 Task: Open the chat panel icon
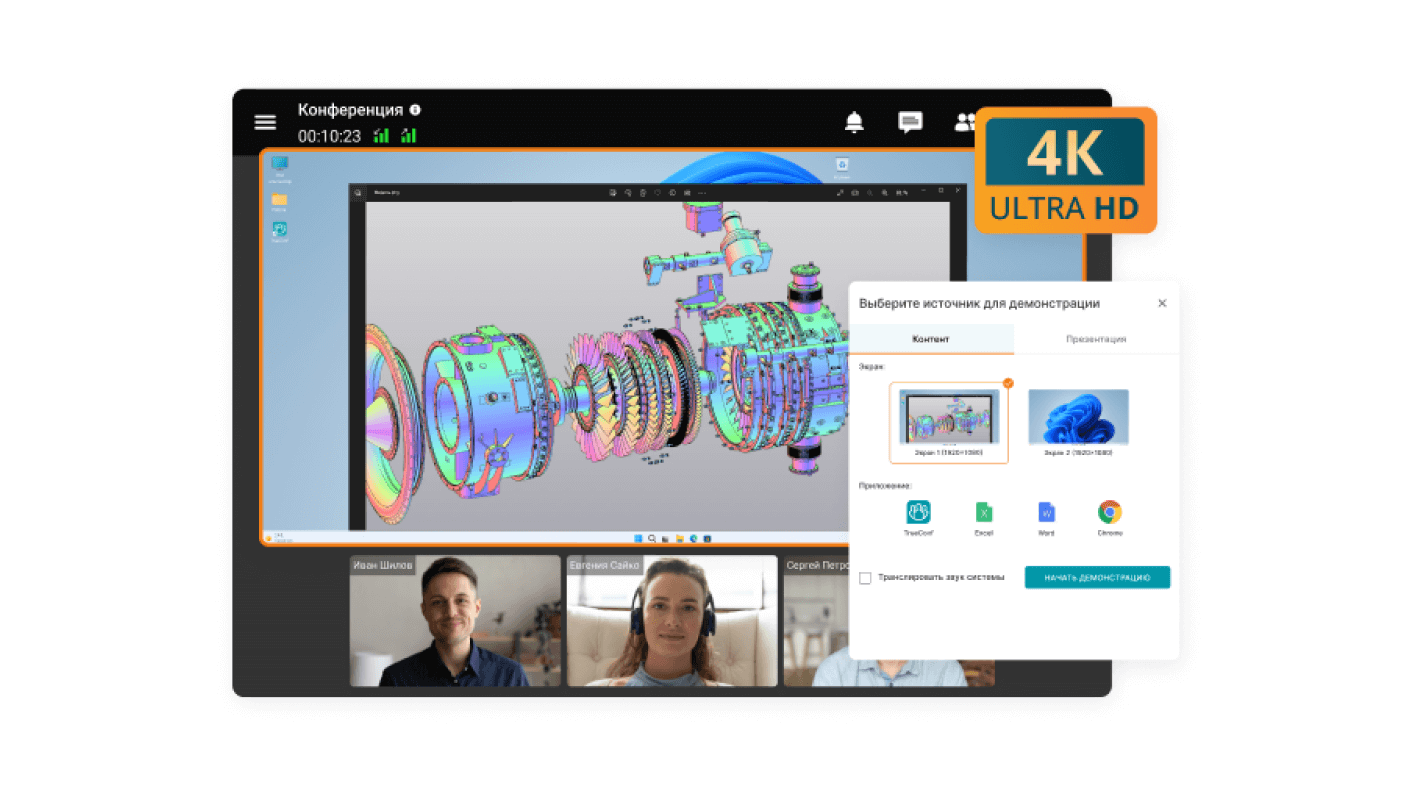(x=910, y=122)
